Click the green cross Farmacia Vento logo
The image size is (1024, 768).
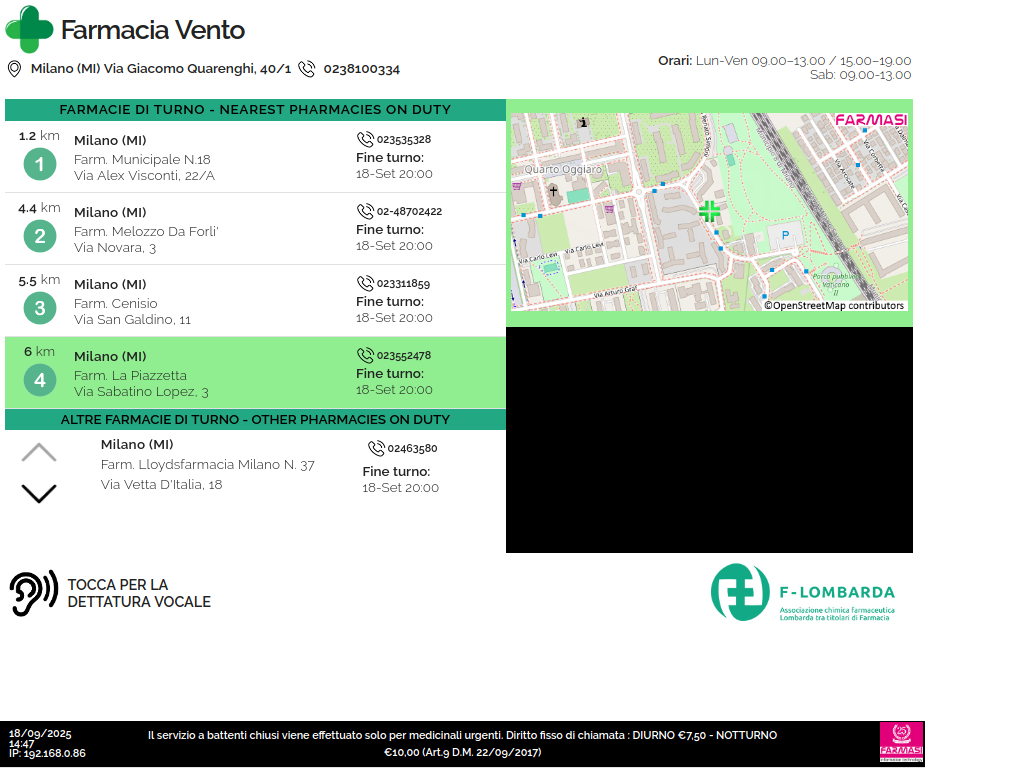pyautogui.click(x=29, y=29)
